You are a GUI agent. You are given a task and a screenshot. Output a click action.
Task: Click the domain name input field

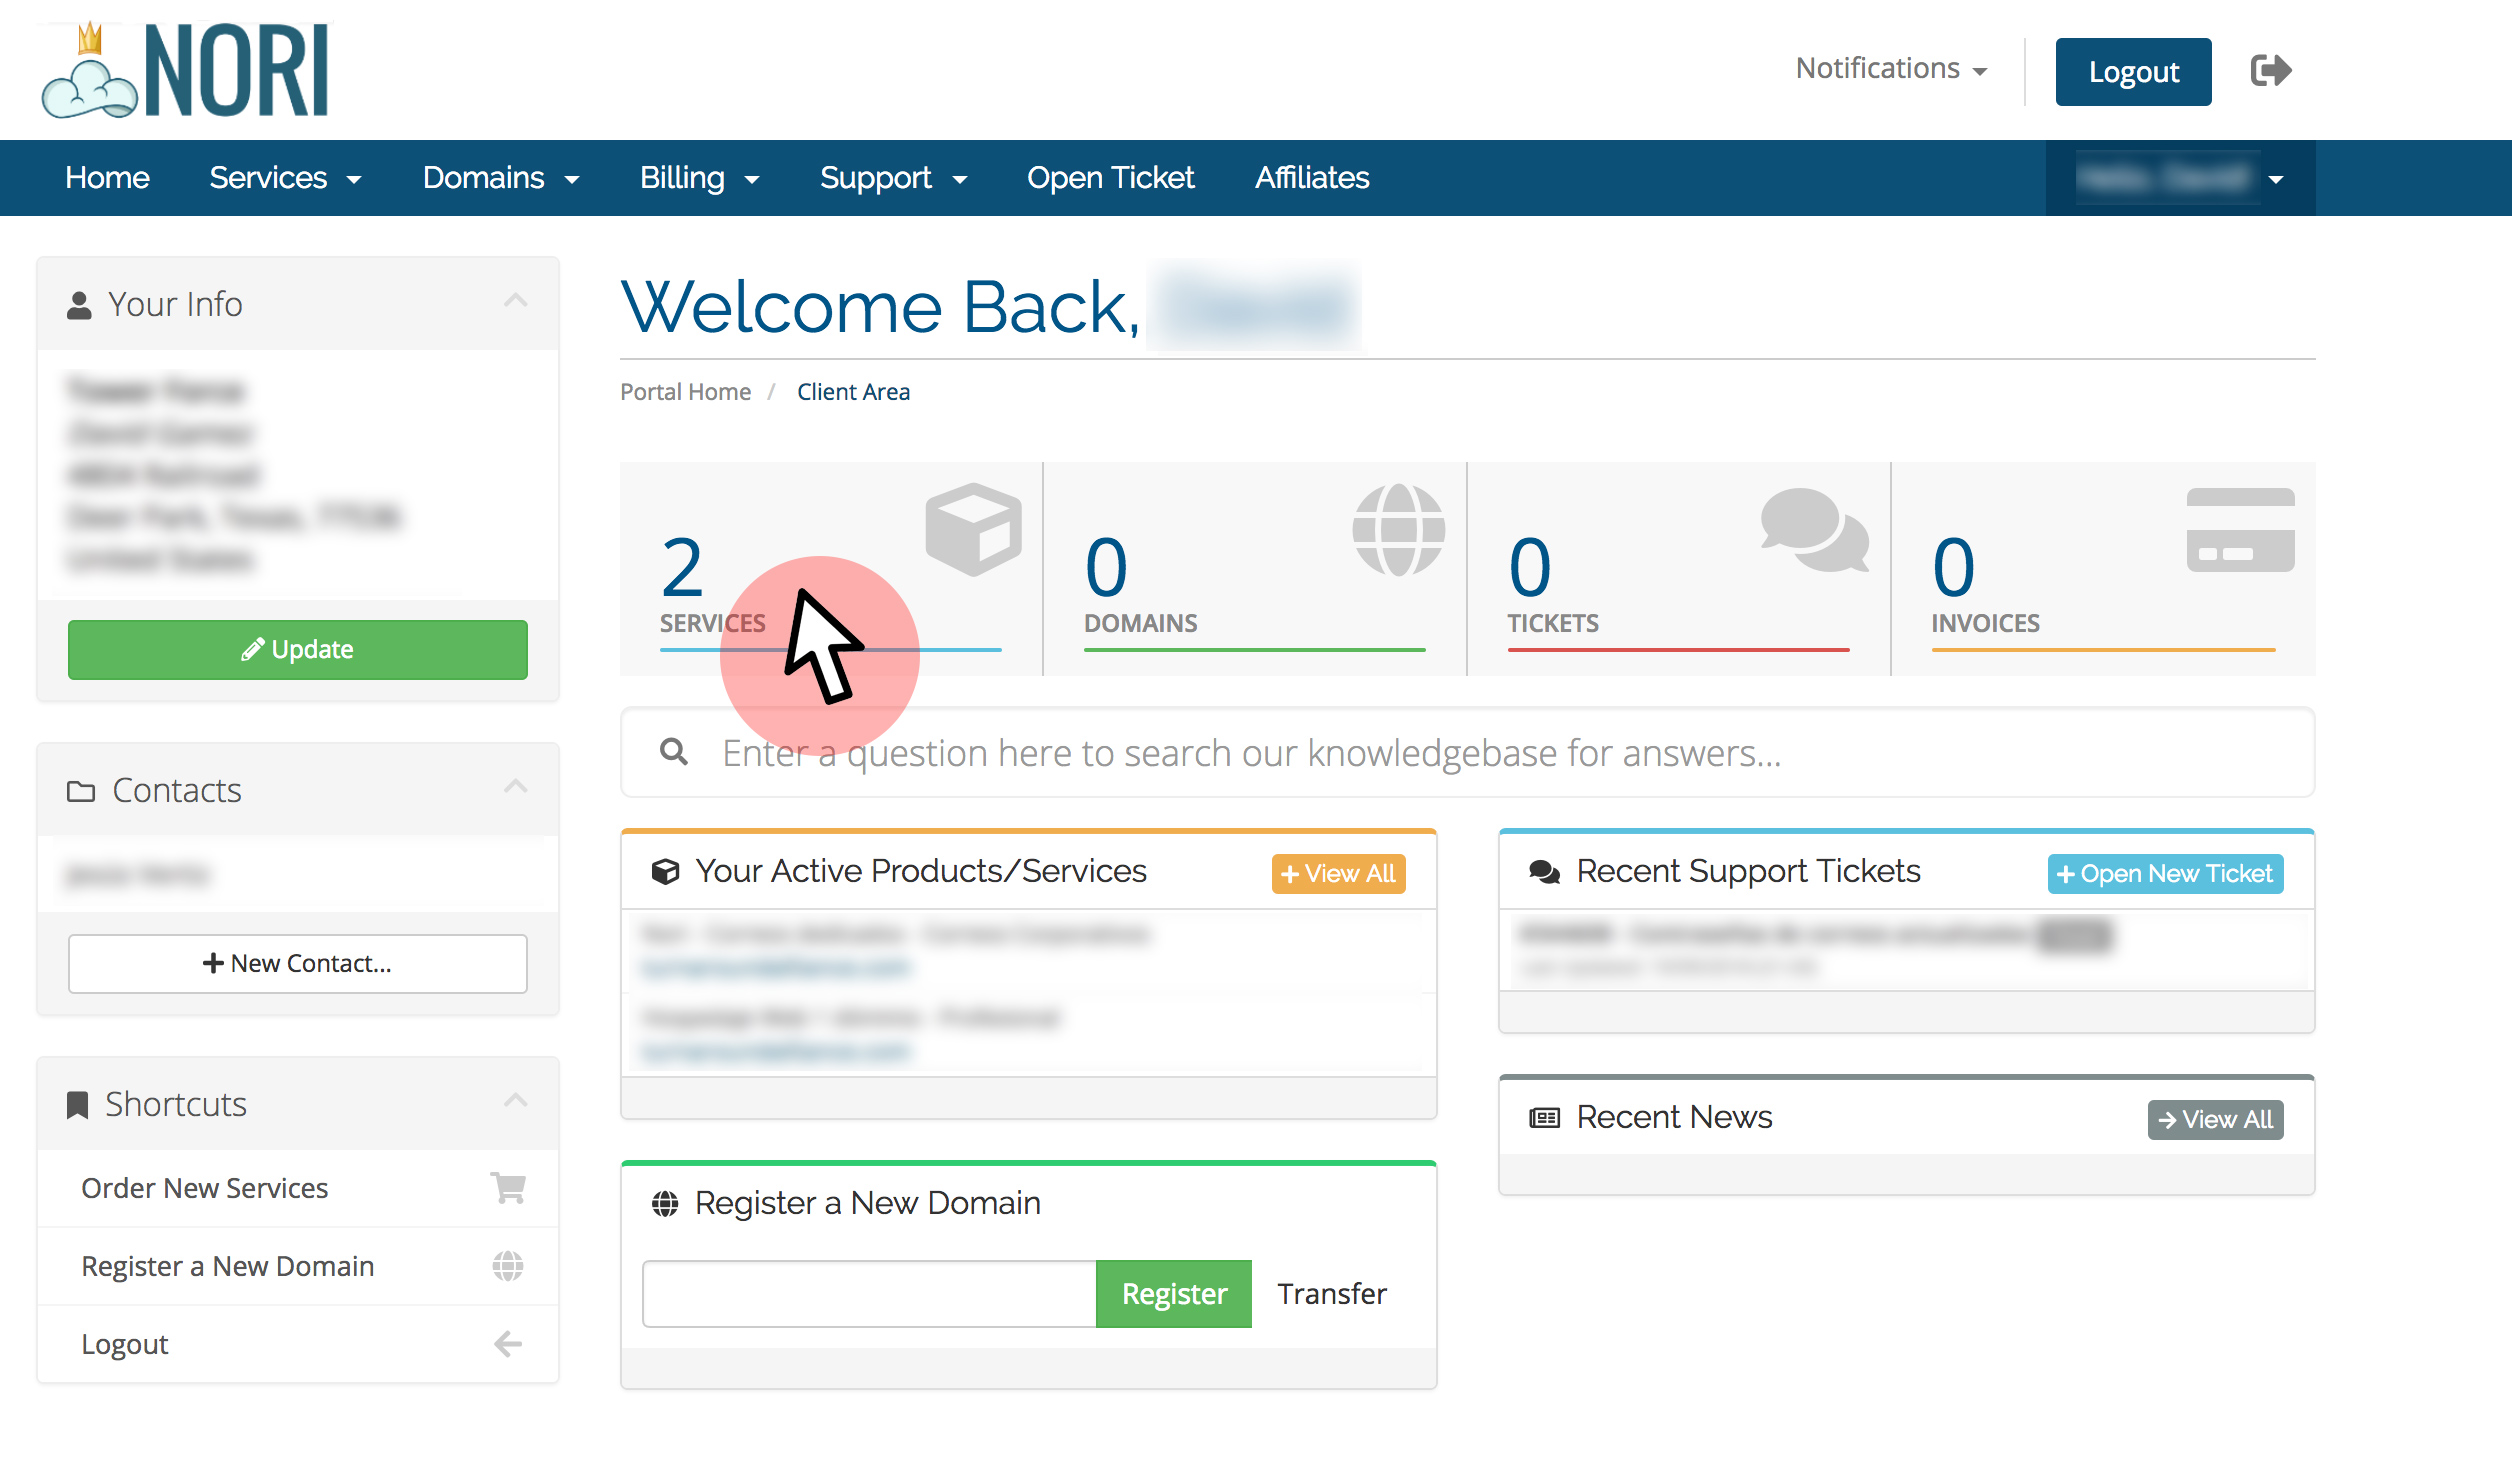click(869, 1293)
